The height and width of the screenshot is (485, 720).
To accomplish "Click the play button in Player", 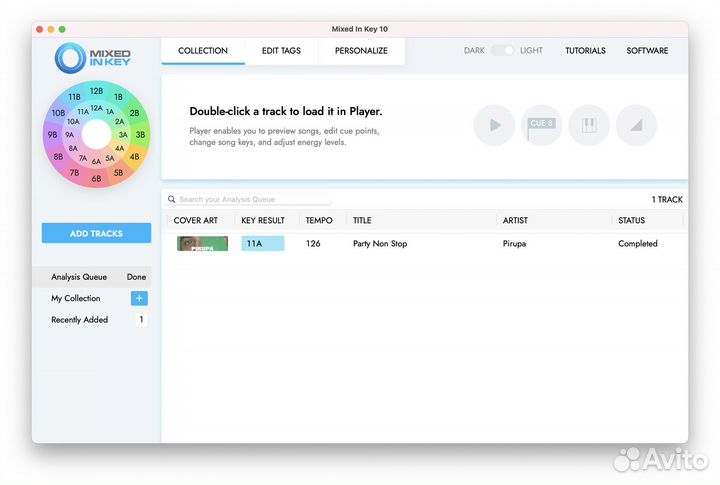I will coord(494,126).
